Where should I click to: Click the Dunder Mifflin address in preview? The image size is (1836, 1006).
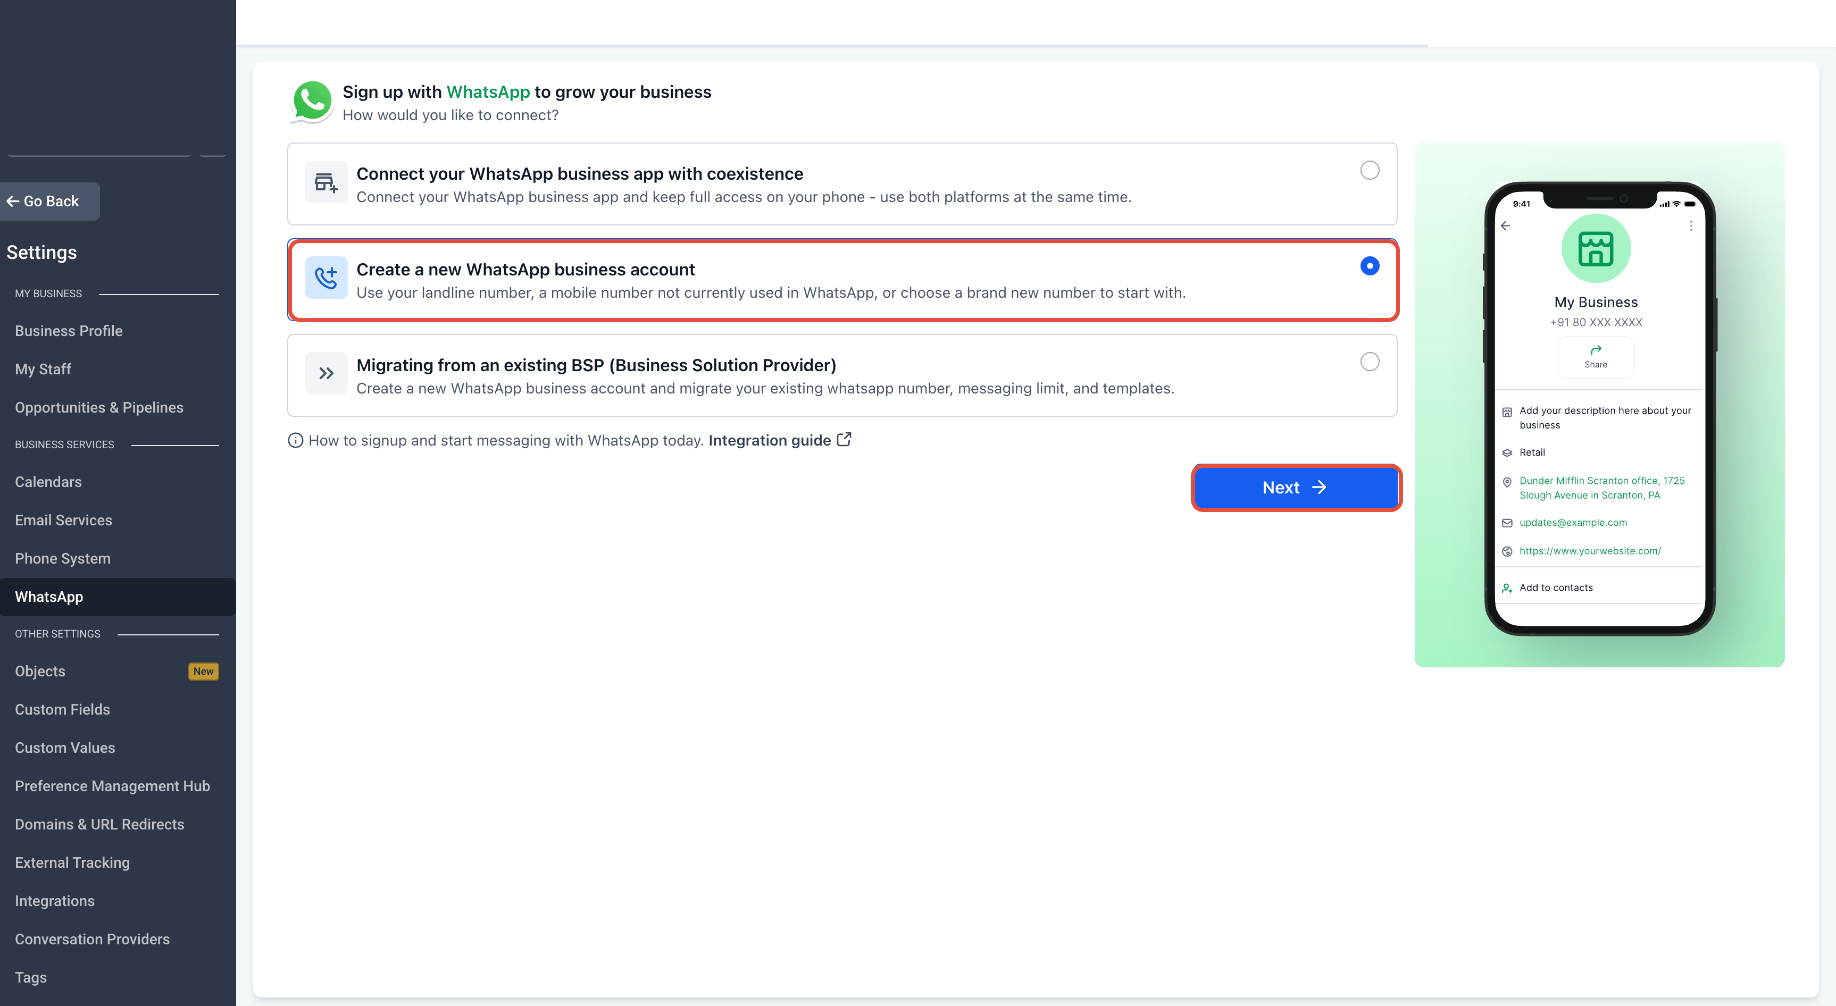pos(1602,488)
